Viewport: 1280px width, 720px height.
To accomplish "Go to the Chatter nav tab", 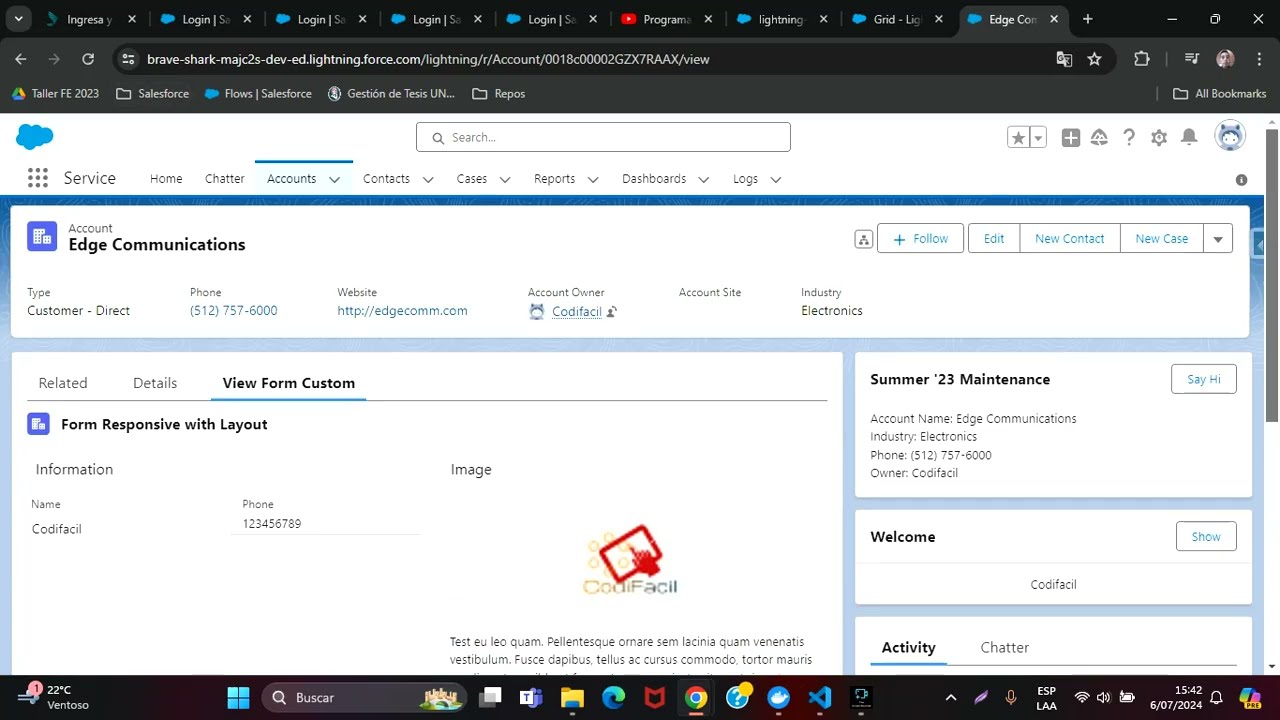I will [x=225, y=179].
